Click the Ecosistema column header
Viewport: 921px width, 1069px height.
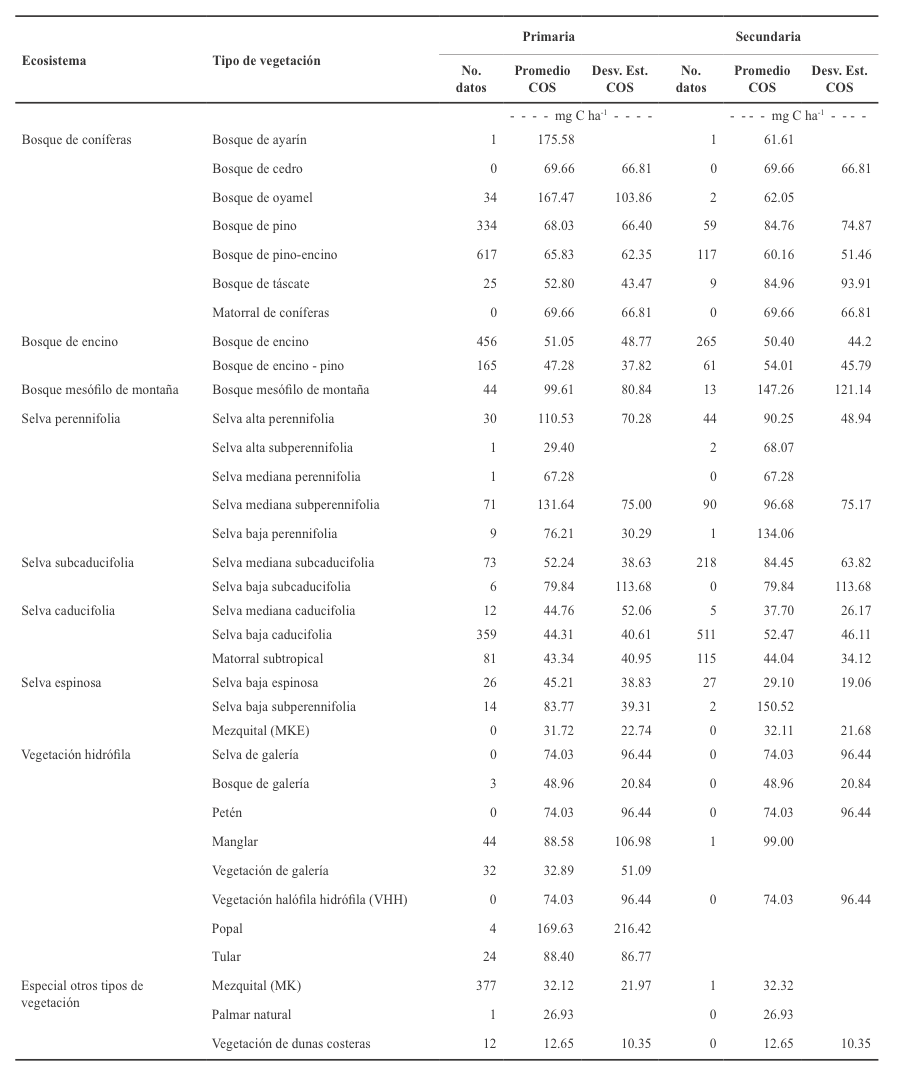click(x=54, y=60)
